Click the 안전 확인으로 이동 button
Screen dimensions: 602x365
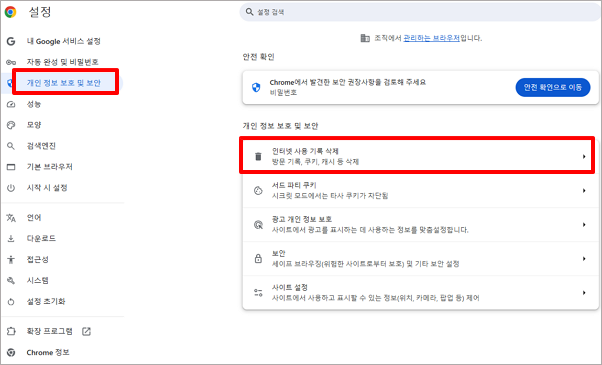click(552, 87)
